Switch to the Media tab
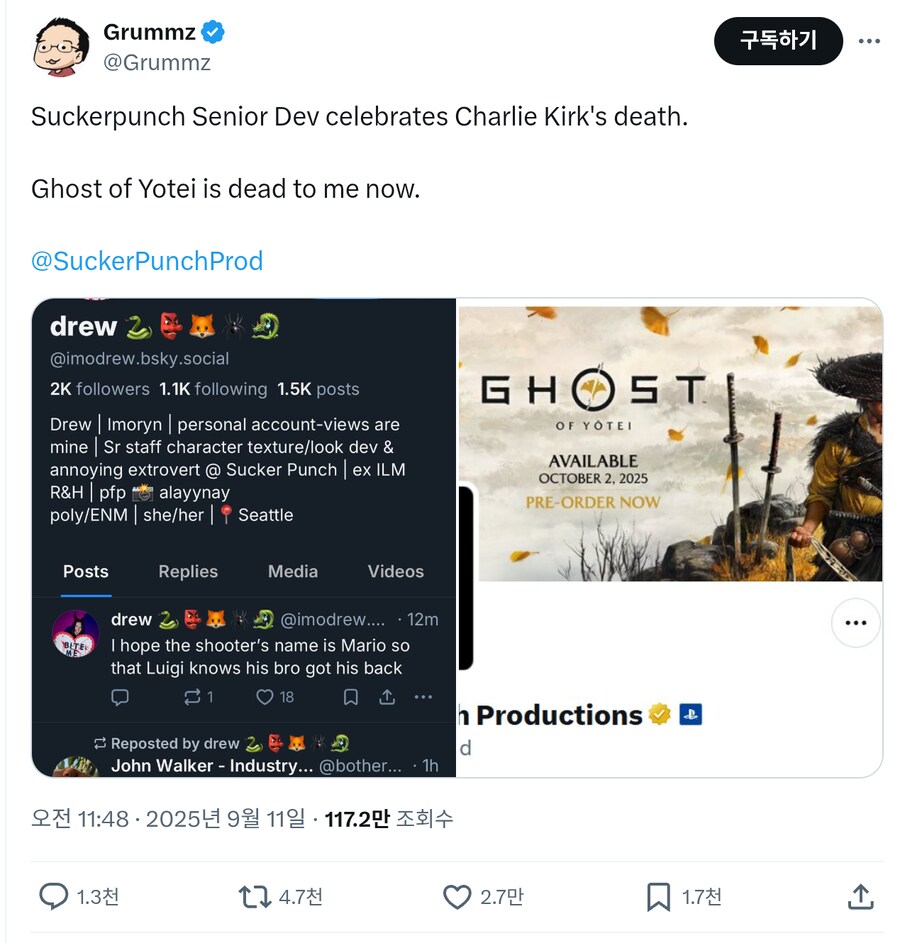 click(293, 571)
